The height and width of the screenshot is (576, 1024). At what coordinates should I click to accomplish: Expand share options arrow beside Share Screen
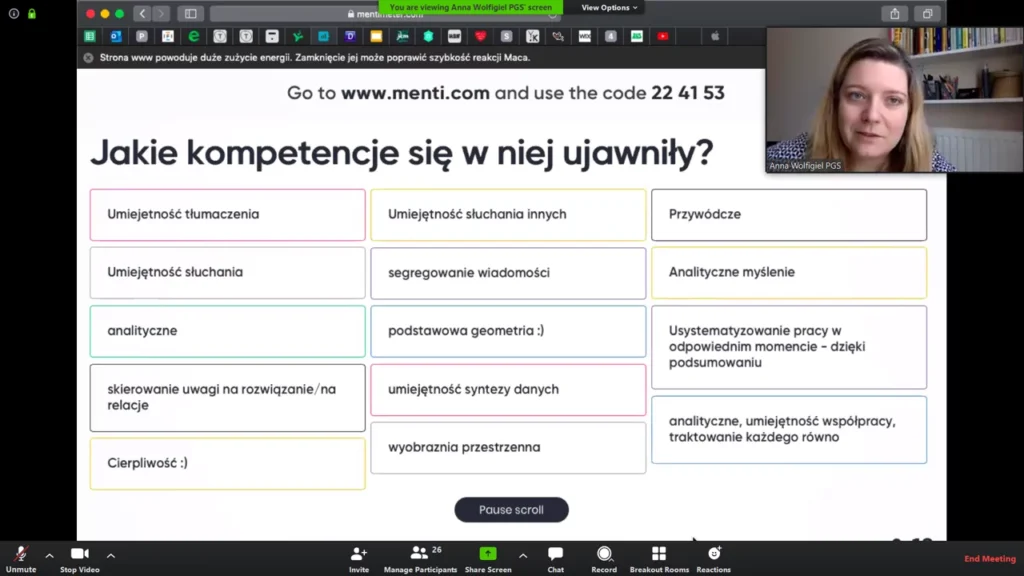pyautogui.click(x=523, y=556)
